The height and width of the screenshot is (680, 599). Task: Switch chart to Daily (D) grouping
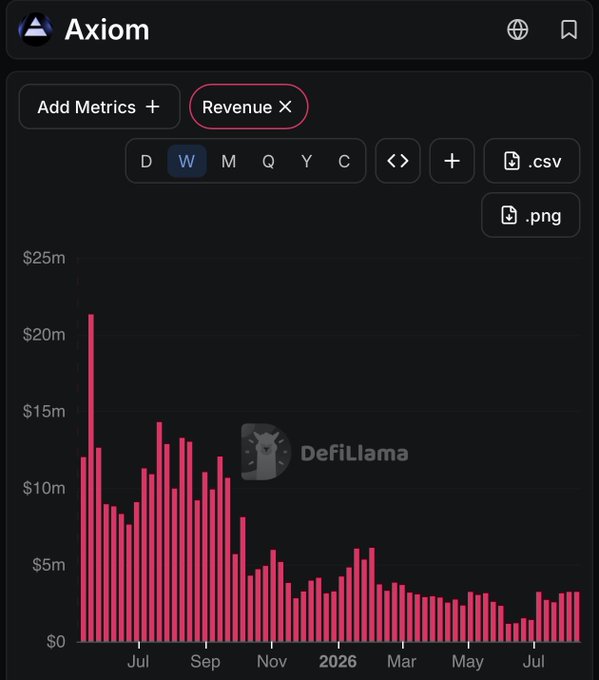pyautogui.click(x=146, y=161)
